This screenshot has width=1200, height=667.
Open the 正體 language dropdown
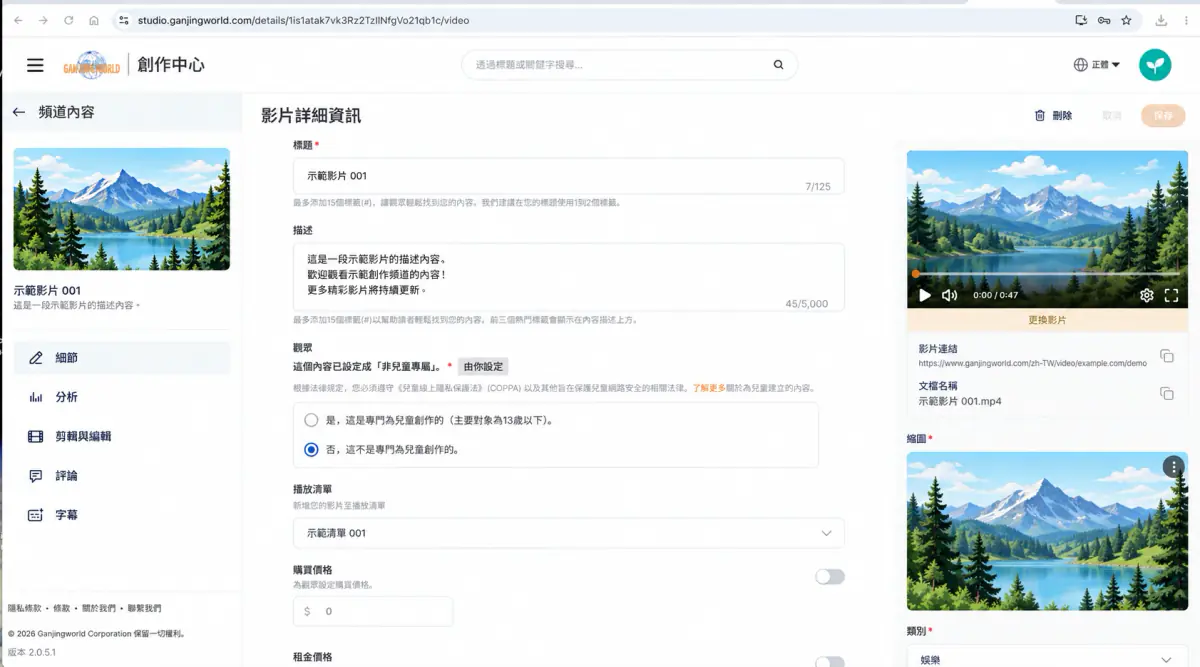point(1106,65)
